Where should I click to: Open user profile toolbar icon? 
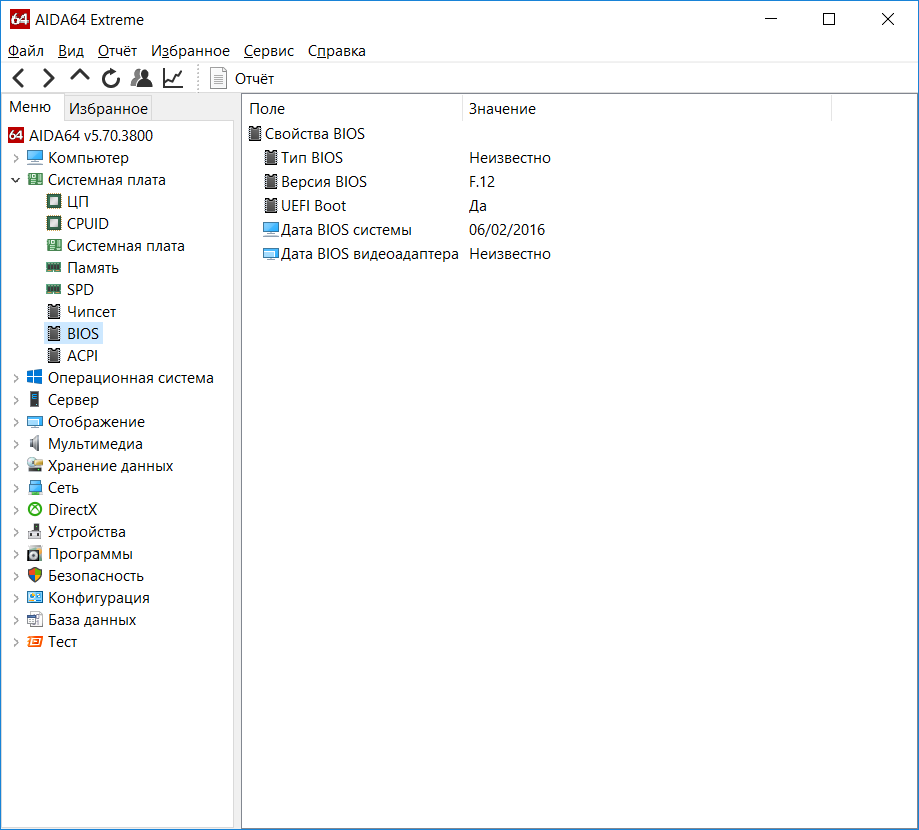(x=141, y=78)
